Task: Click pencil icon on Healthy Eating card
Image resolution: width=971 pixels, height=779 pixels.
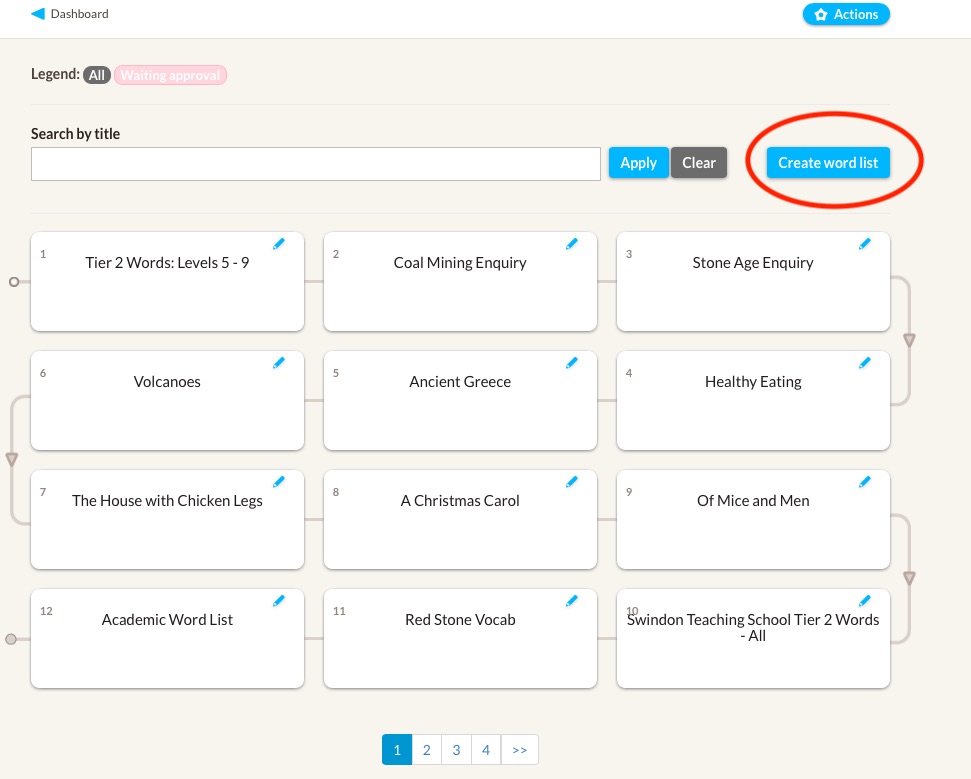Action: point(865,363)
